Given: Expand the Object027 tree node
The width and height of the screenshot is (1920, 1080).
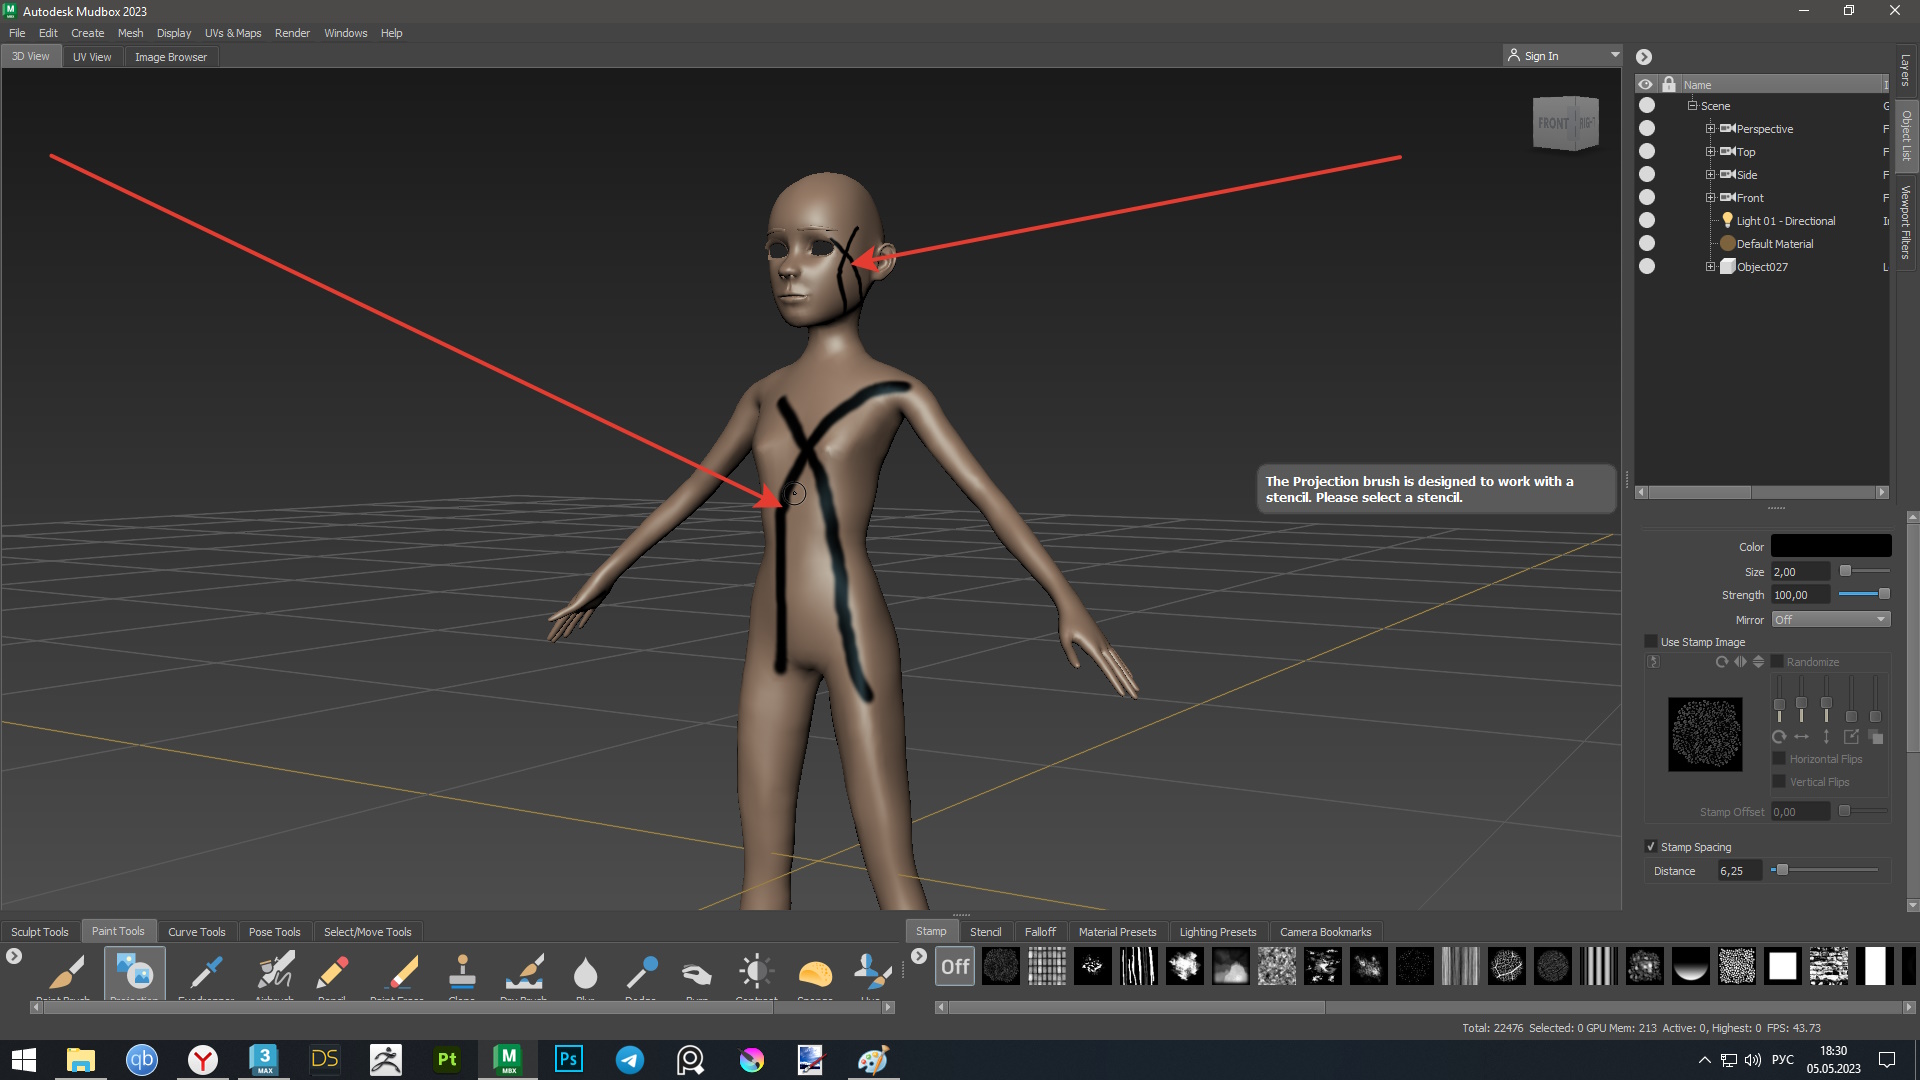Looking at the screenshot, I should pos(1710,267).
